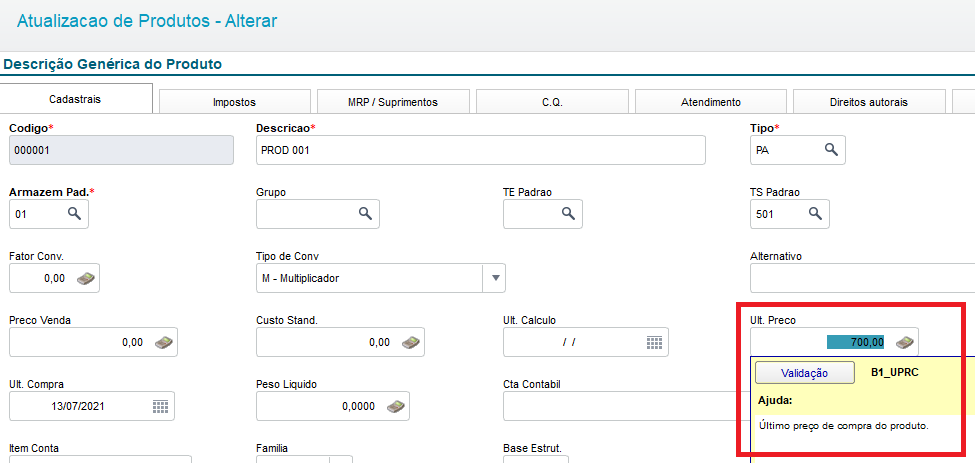Screen dimensions: 975x463
Task: Go to the Direitos autorais tab
Action: click(868, 102)
